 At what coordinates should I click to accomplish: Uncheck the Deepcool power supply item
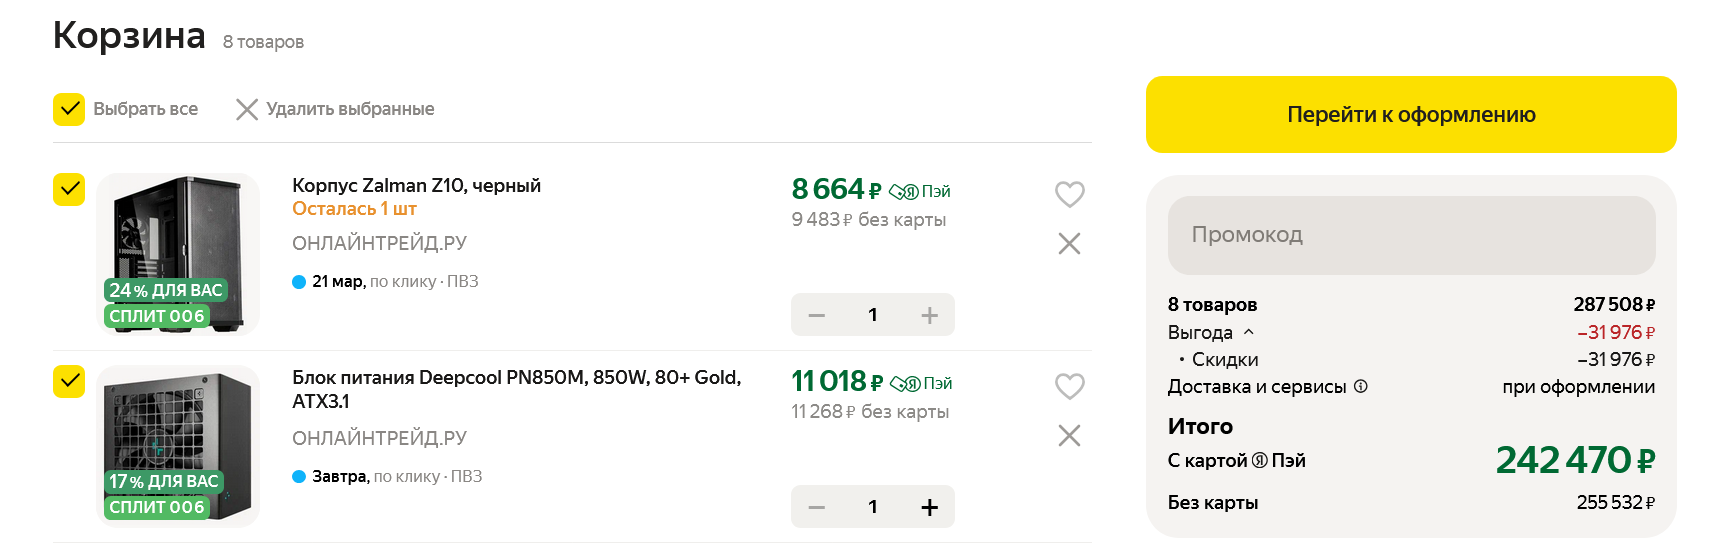[x=69, y=381]
